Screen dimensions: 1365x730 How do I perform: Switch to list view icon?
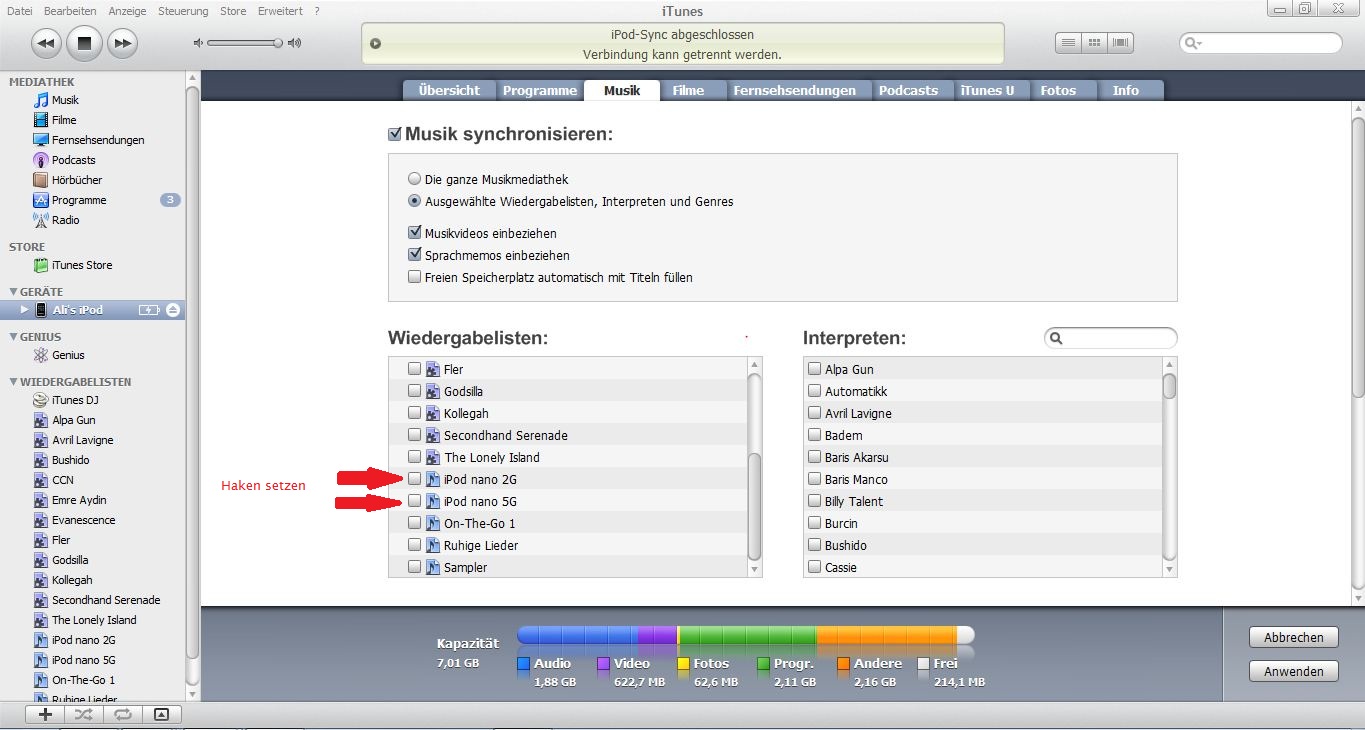pos(1069,43)
